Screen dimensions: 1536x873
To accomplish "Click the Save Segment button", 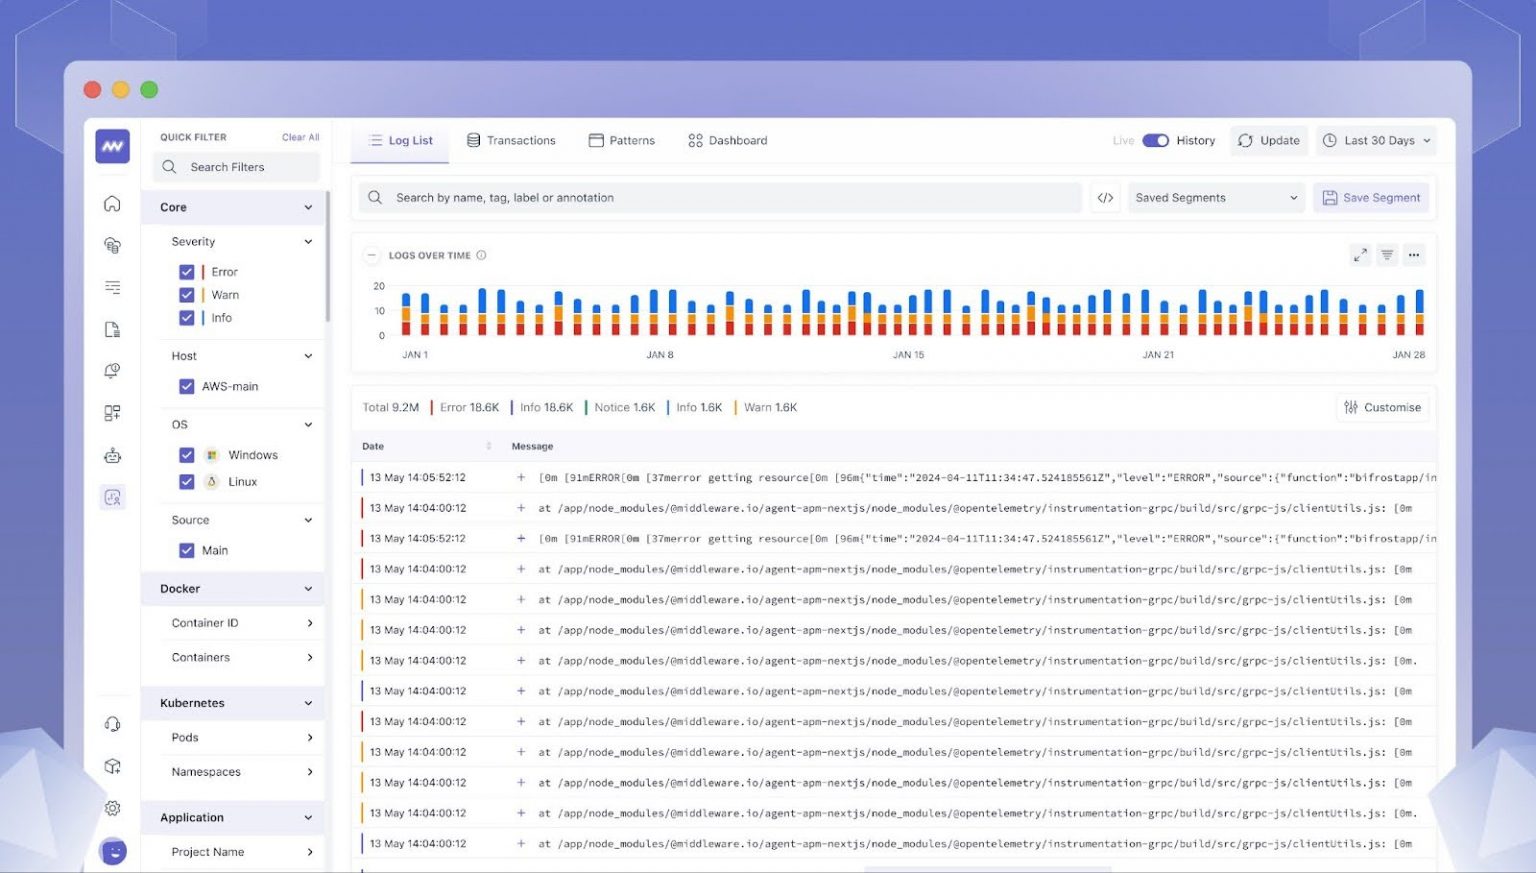I will (1371, 197).
